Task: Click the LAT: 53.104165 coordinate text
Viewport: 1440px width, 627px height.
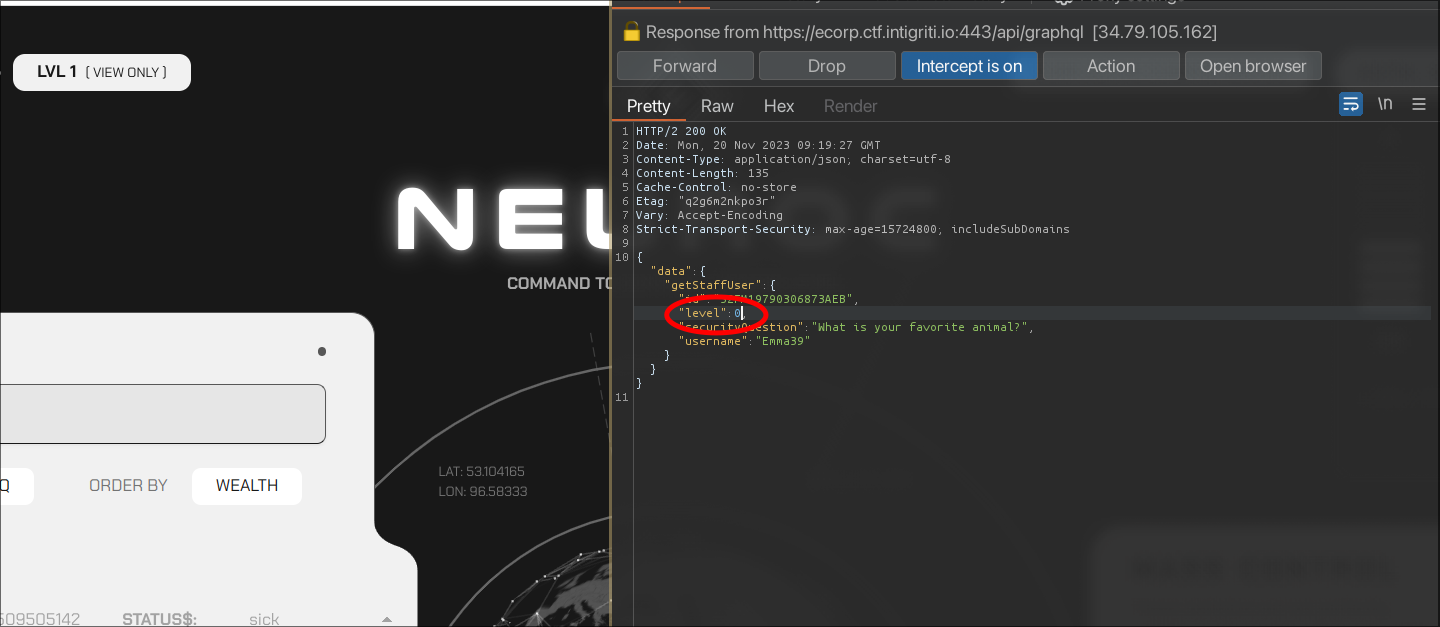Action: 481,471
